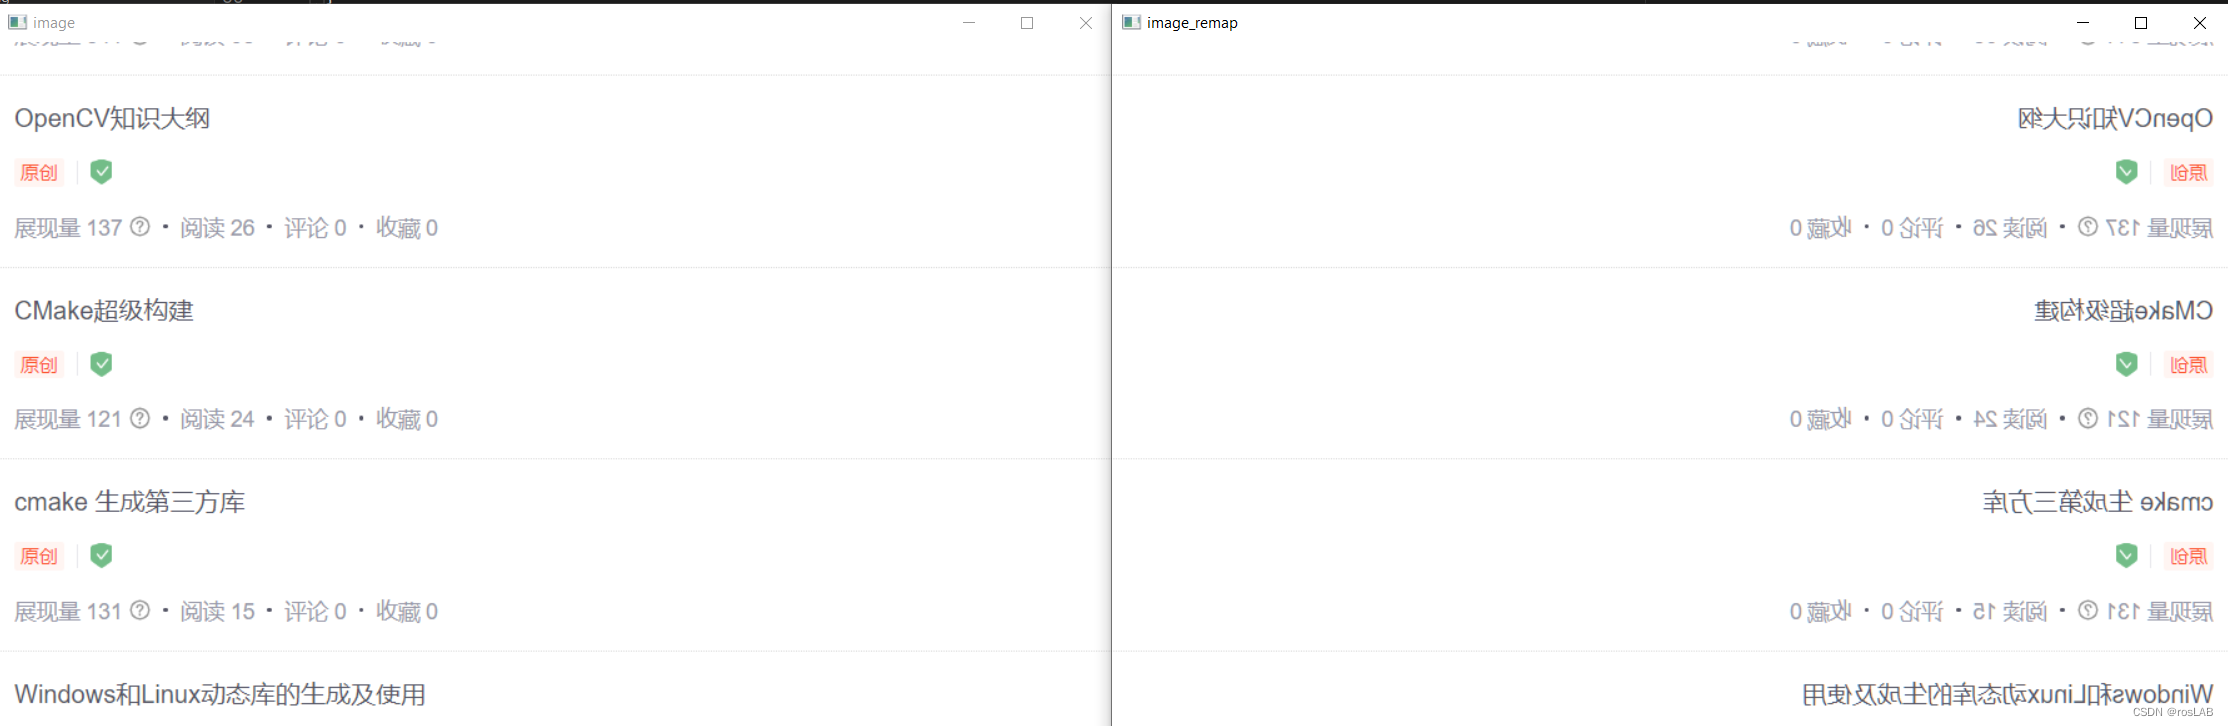Click the 原创 badge under CMake超级构建 in image window
2228x726 pixels.
pos(39,365)
